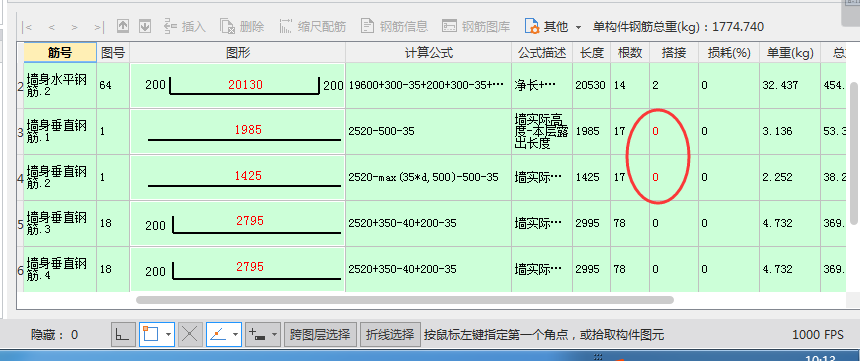Click lap cell value 2 in row 2
The image size is (860, 361).
pos(674,85)
